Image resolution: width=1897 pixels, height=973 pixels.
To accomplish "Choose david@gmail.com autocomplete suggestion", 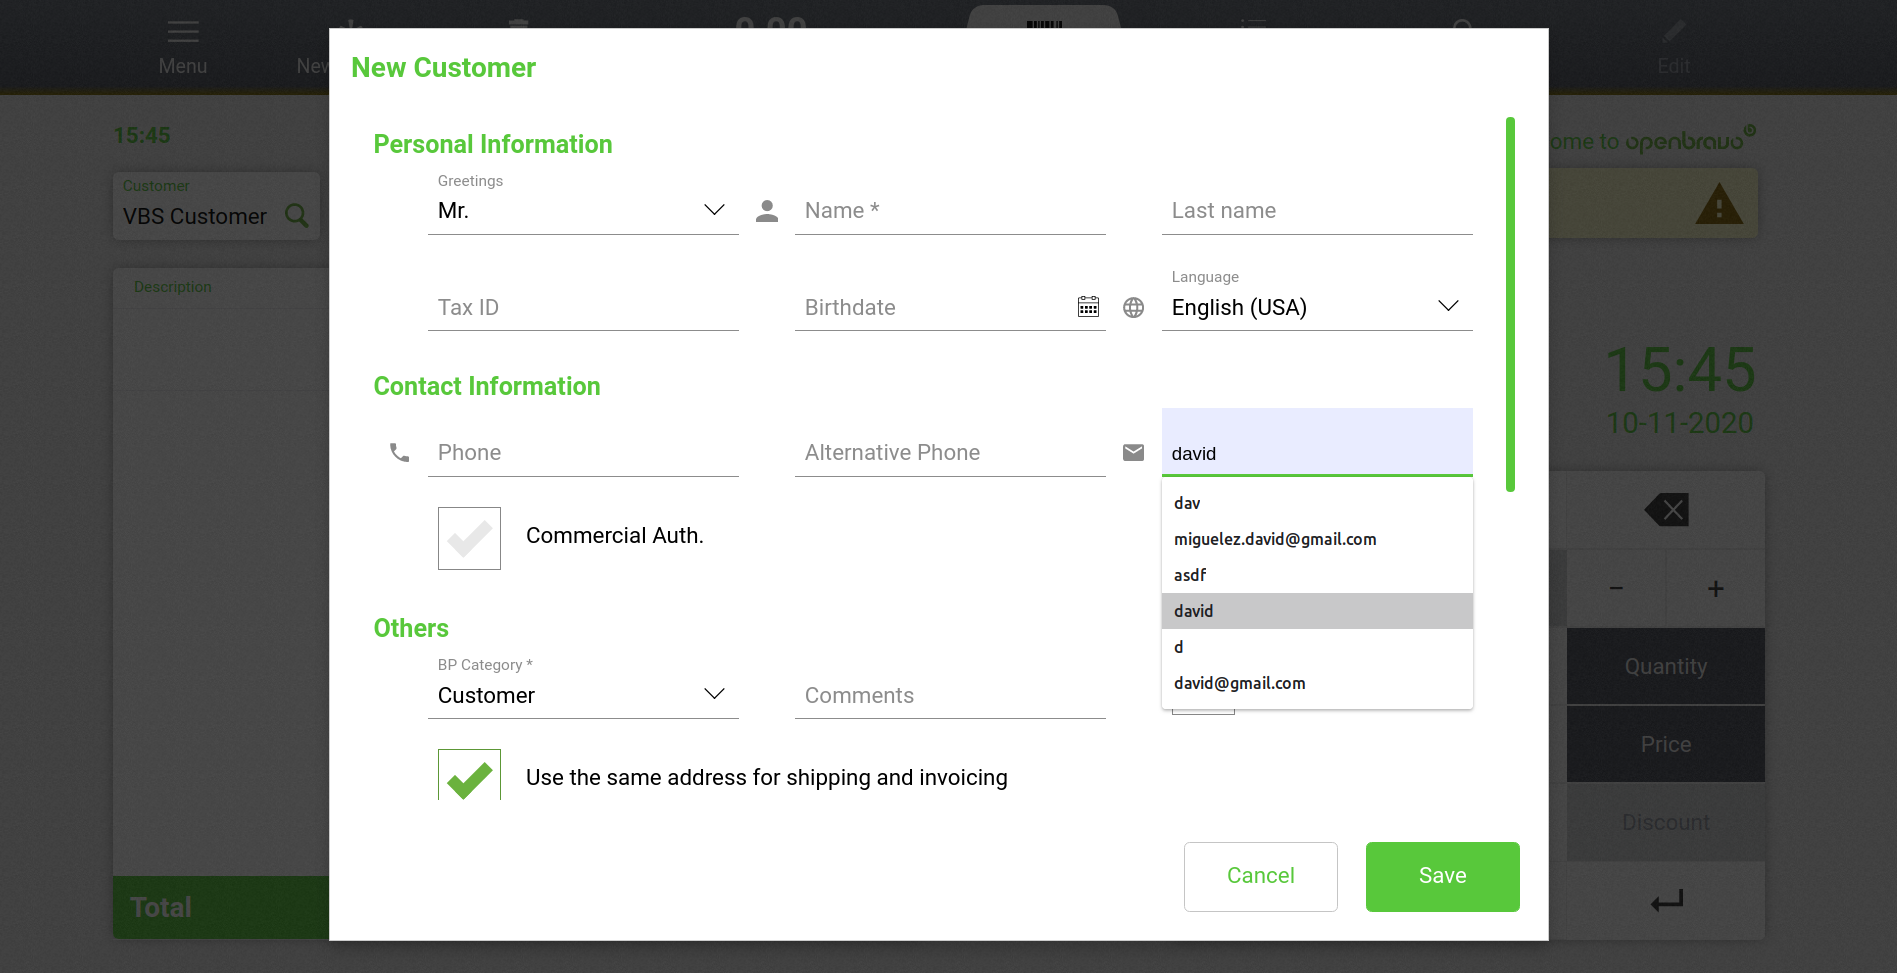I will point(1240,683).
